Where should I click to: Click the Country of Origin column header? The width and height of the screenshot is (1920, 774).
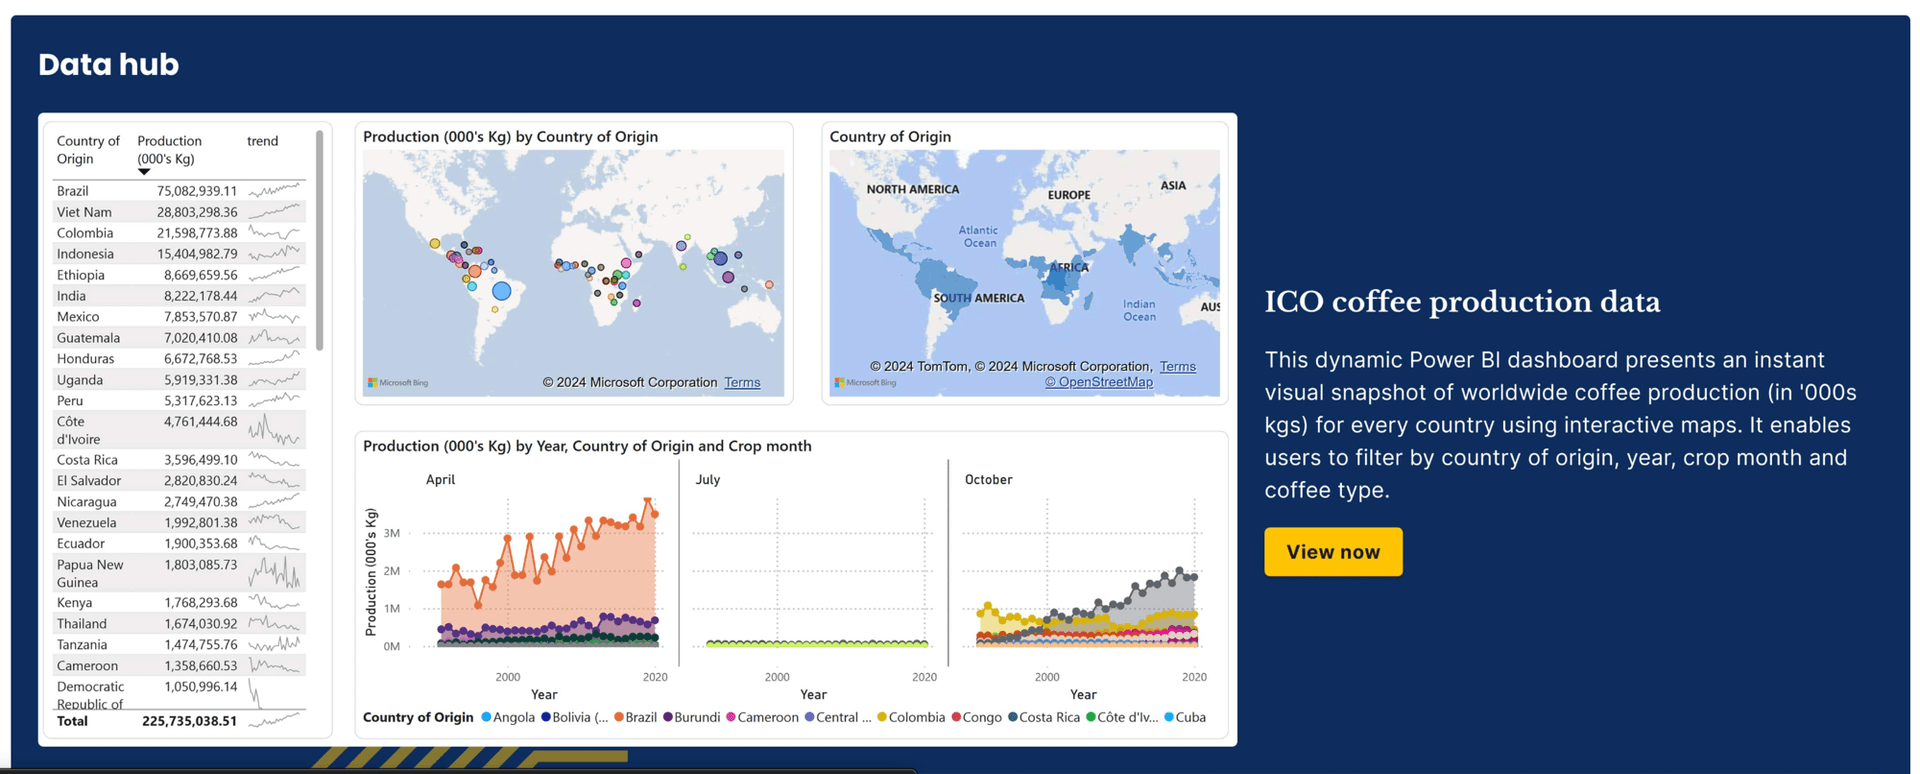[x=88, y=150]
